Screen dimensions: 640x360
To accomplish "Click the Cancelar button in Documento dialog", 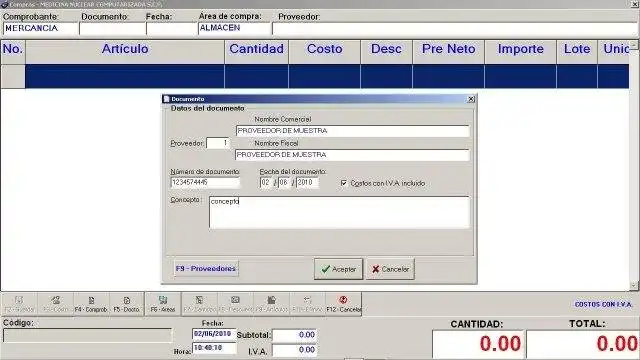I will pyautogui.click(x=390, y=269).
